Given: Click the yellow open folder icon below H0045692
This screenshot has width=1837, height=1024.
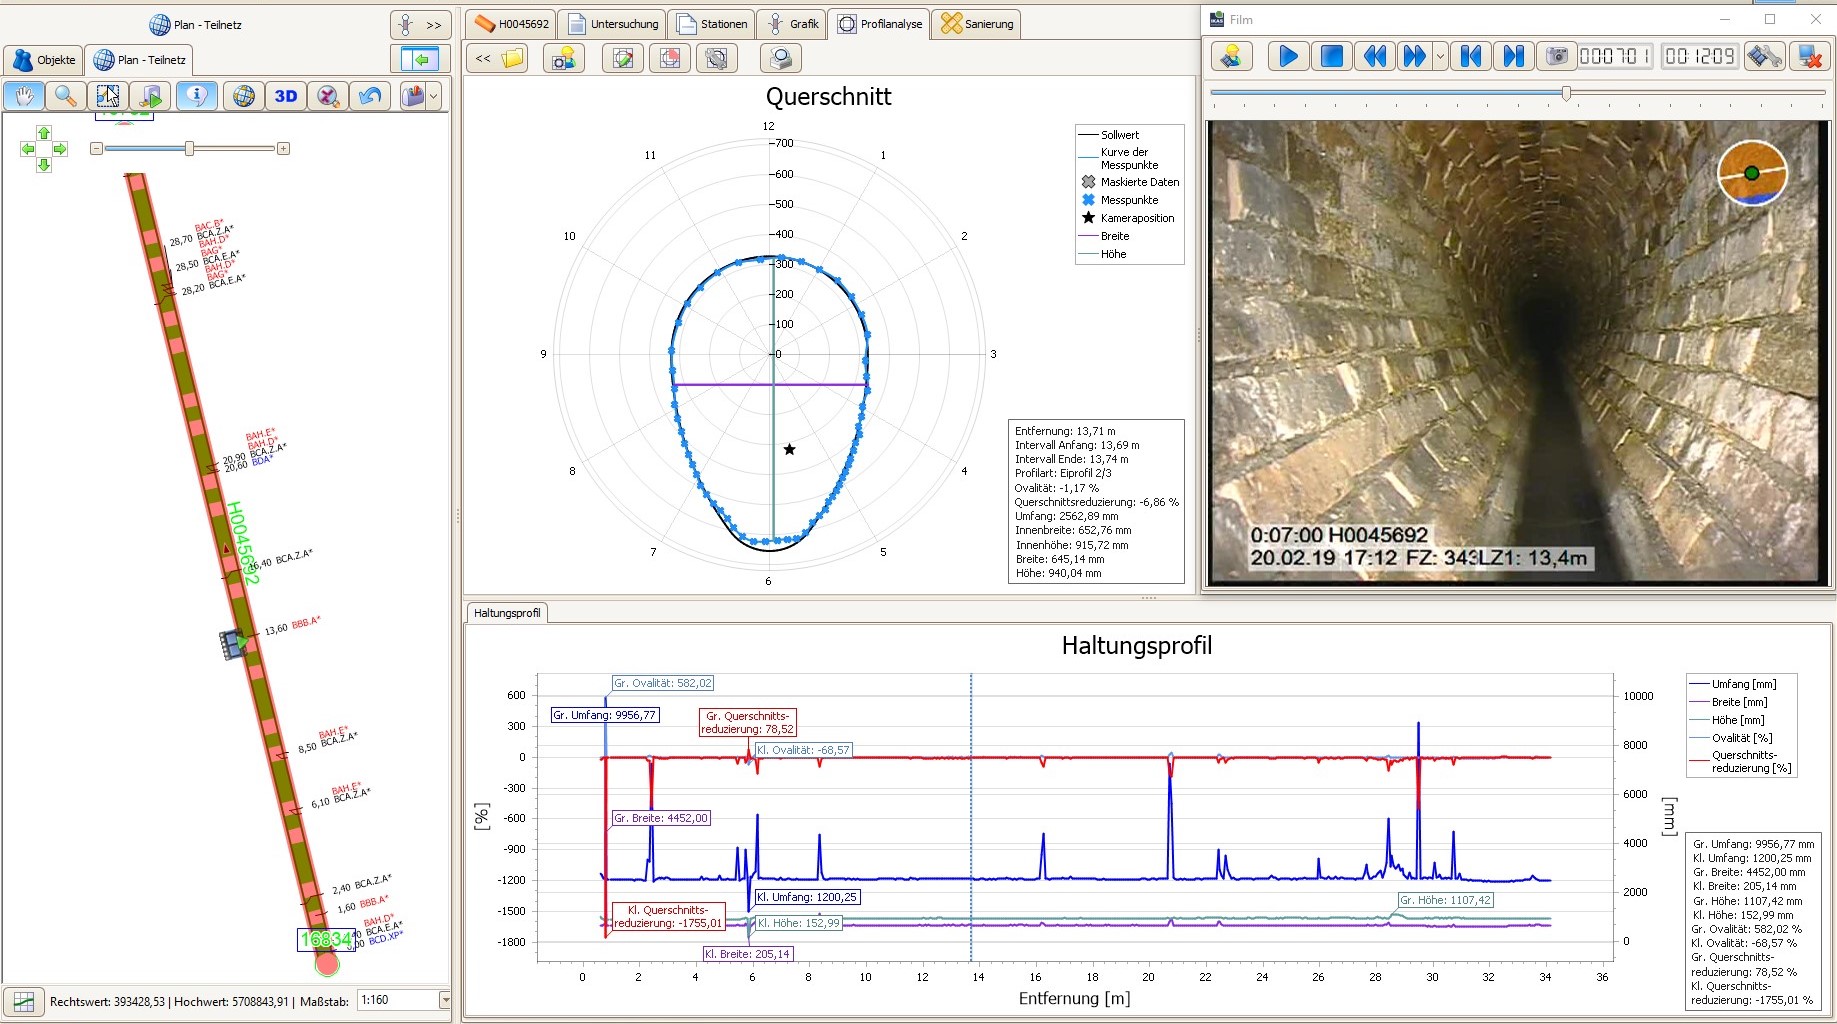Looking at the screenshot, I should 512,58.
